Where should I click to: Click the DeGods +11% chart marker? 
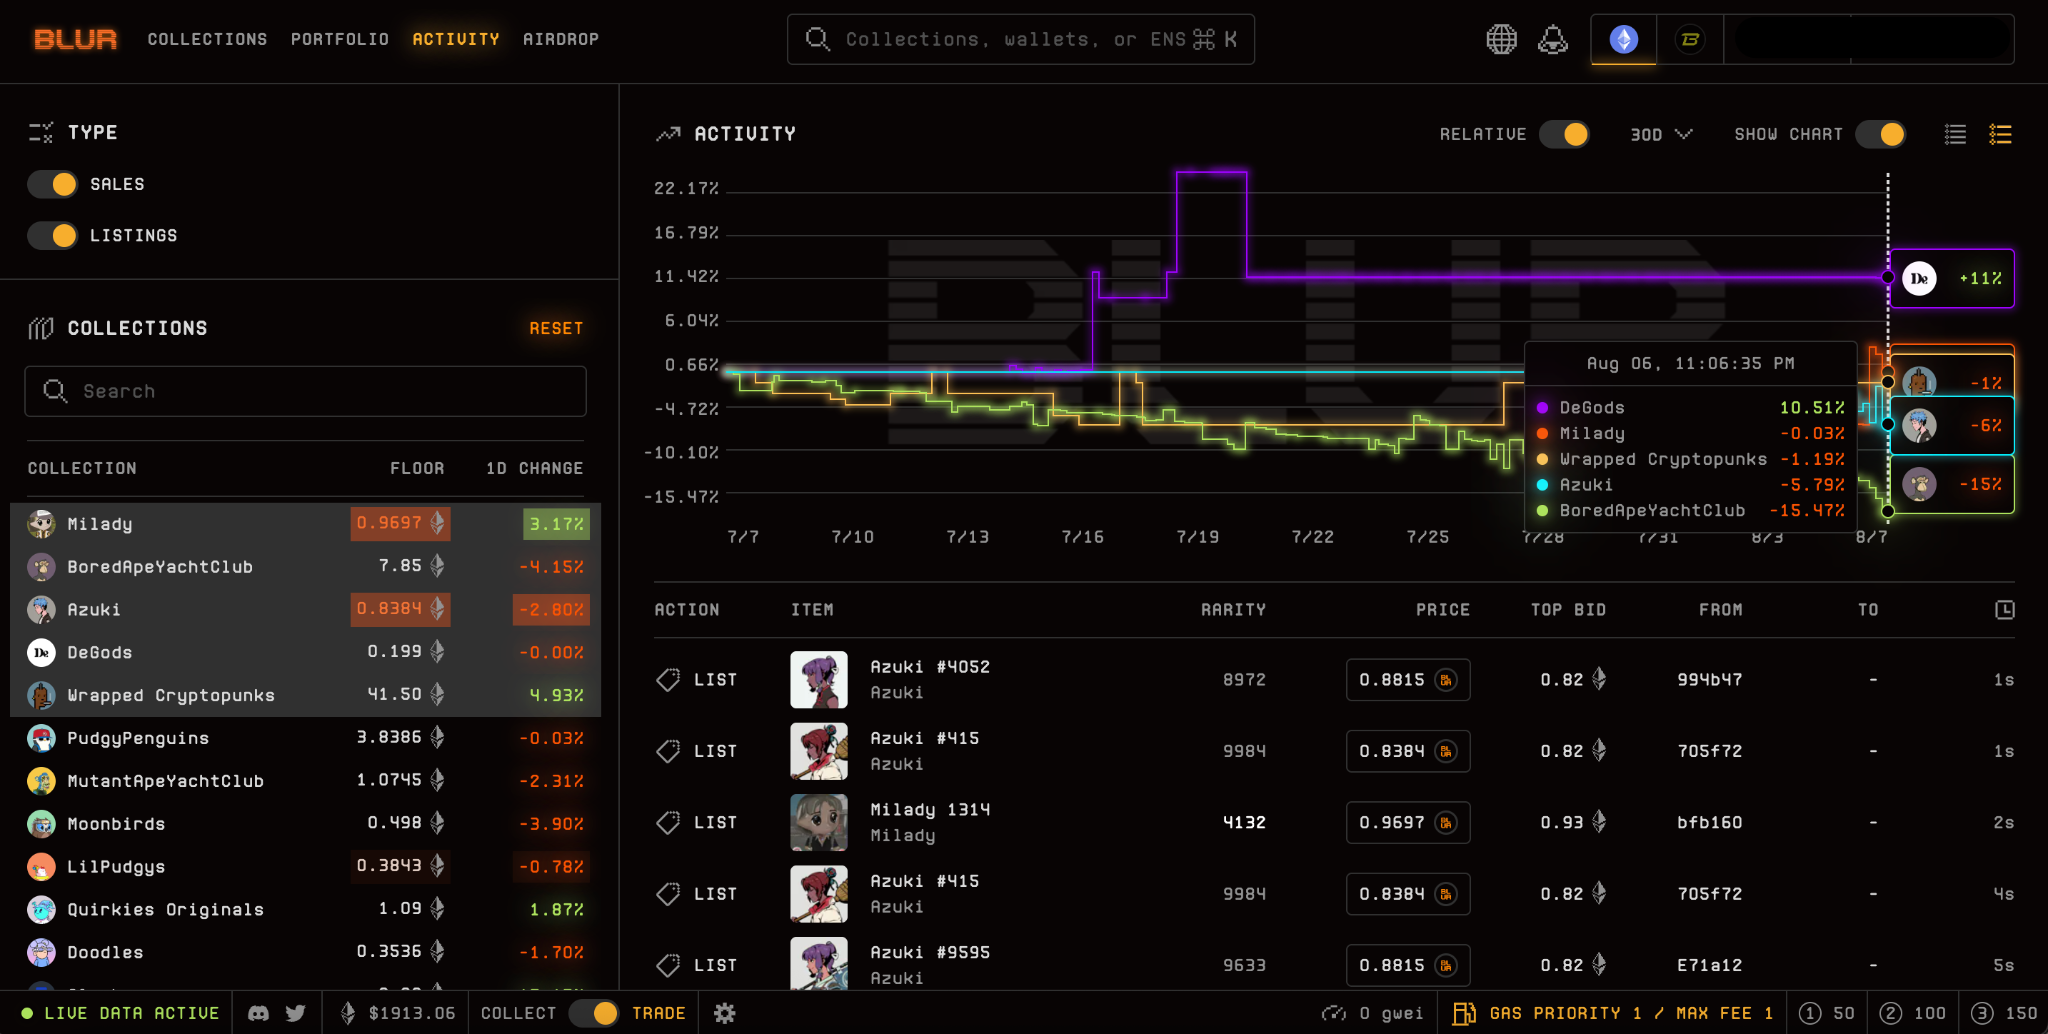pyautogui.click(x=1952, y=278)
